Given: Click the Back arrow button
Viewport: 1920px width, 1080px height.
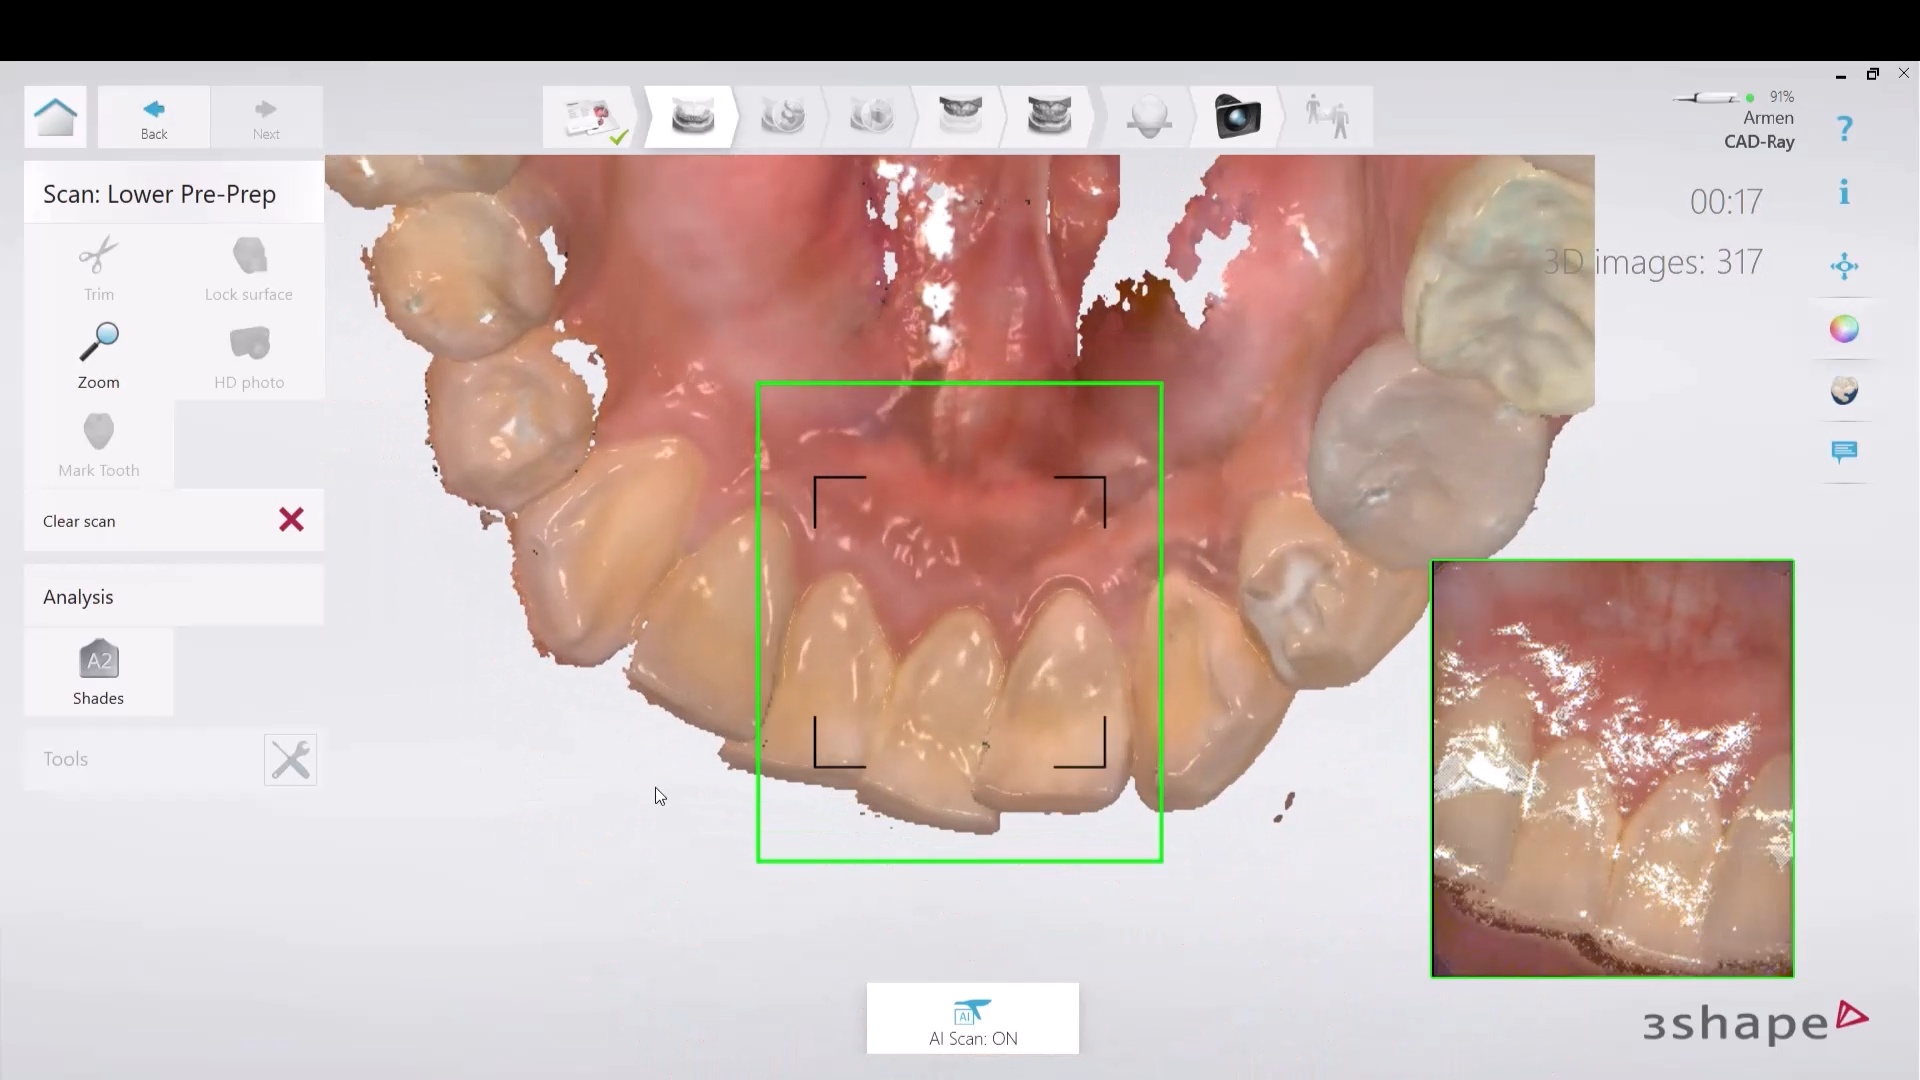Looking at the screenshot, I should point(154,117).
